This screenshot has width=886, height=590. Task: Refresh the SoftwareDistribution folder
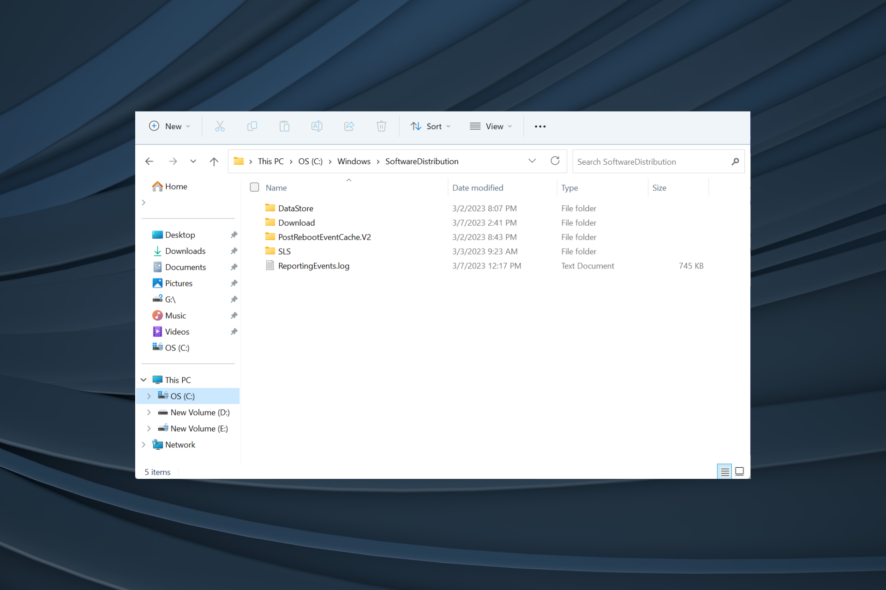pos(555,161)
